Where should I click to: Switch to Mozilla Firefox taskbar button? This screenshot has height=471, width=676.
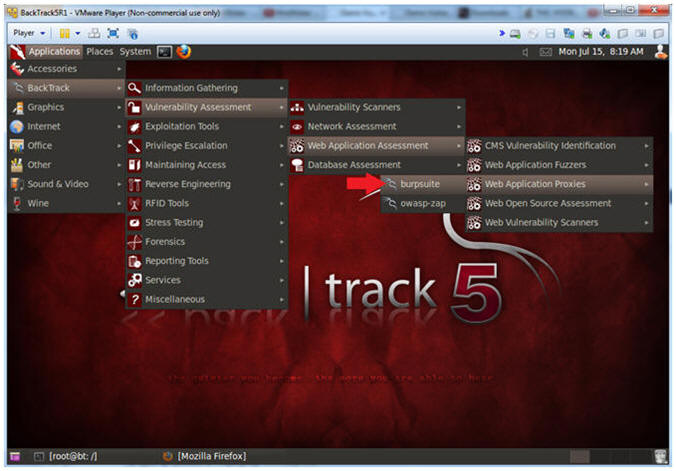(205, 456)
